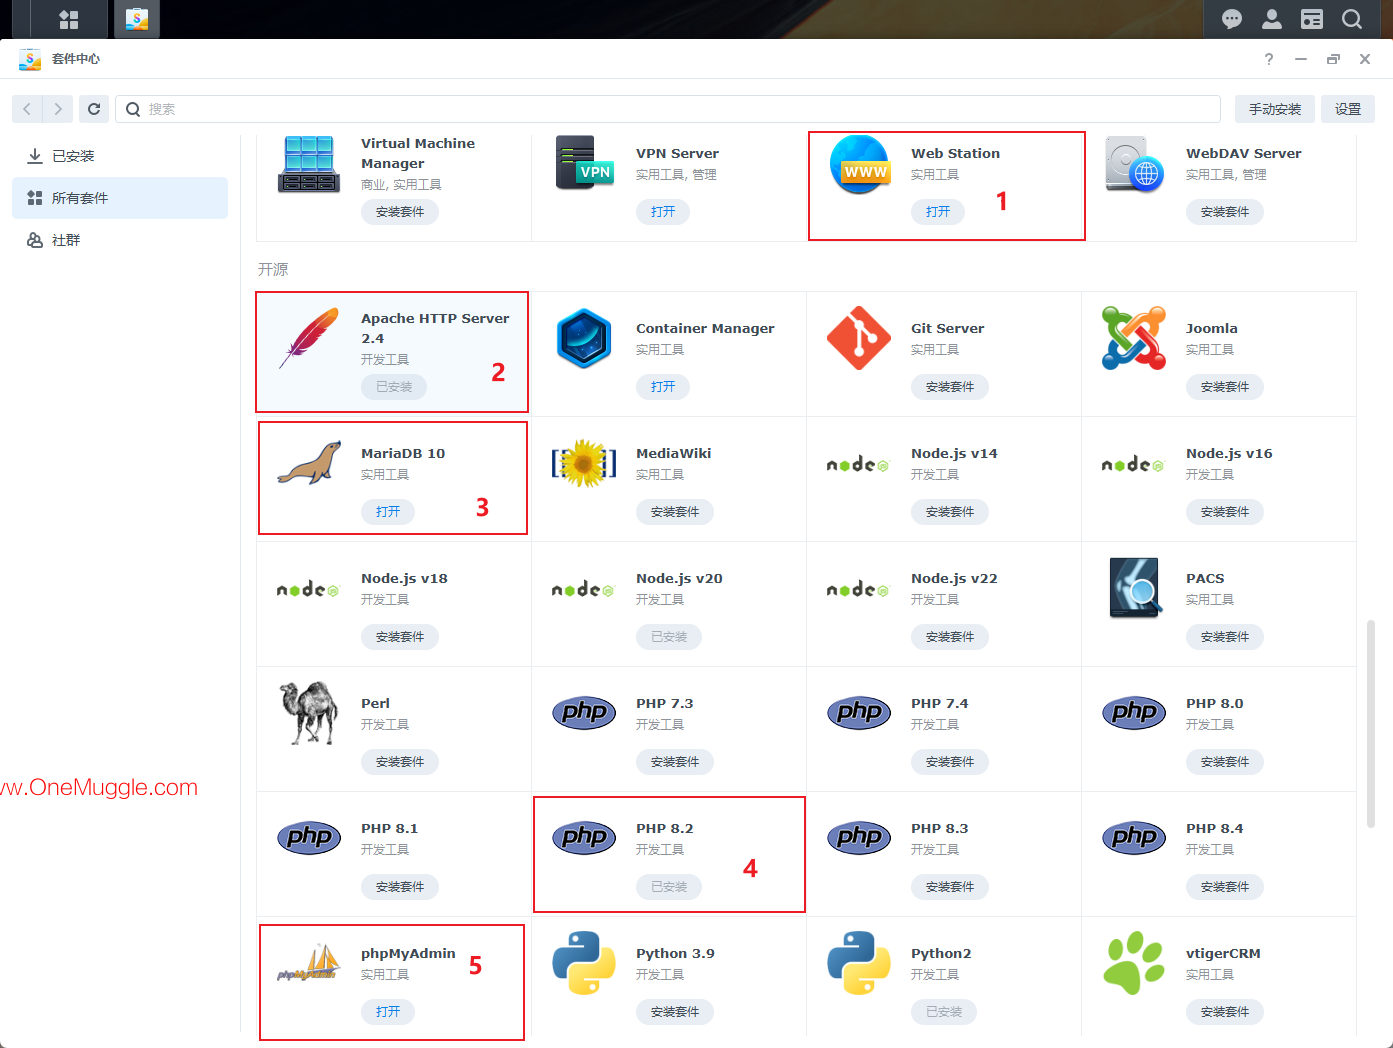Open the 设置 settings dialog
The width and height of the screenshot is (1393, 1048).
1348,109
